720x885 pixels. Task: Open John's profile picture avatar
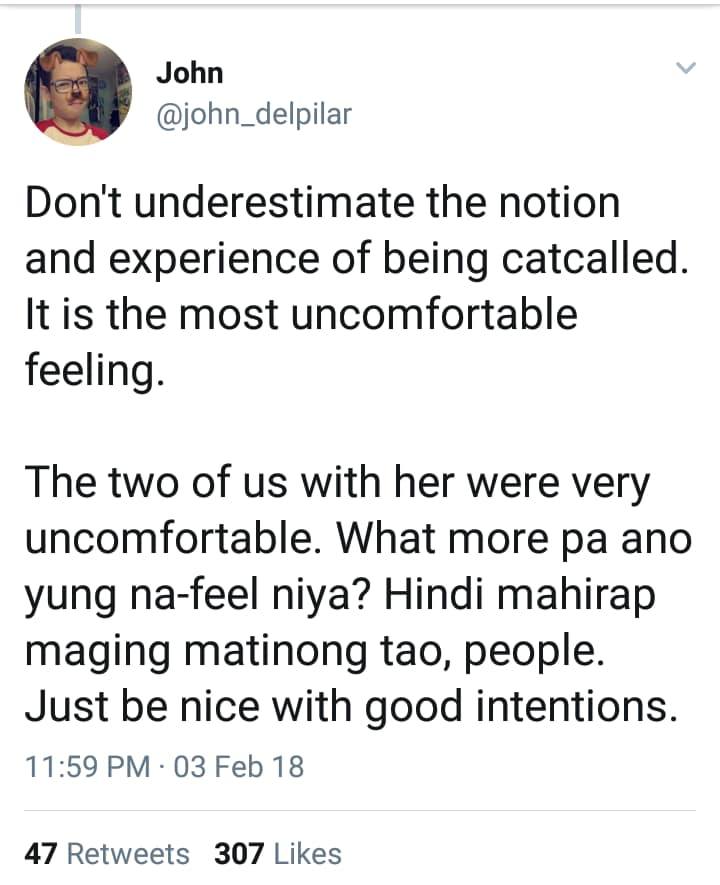coord(78,91)
